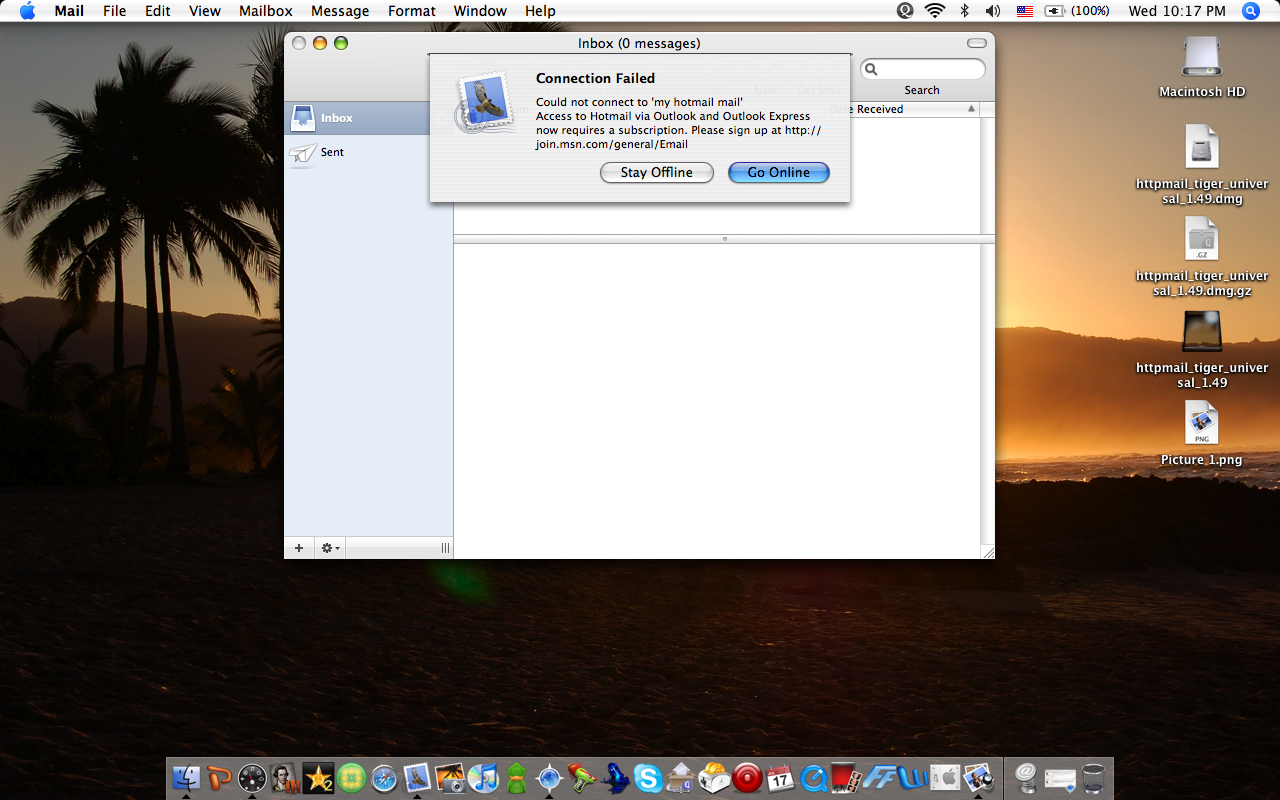Launch iCal from the Dock

point(780,778)
